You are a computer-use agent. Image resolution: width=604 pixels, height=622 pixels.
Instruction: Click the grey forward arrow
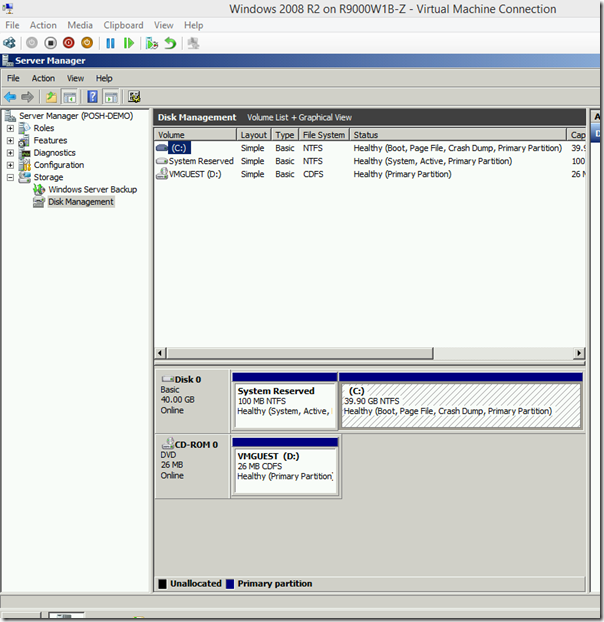pyautogui.click(x=27, y=97)
